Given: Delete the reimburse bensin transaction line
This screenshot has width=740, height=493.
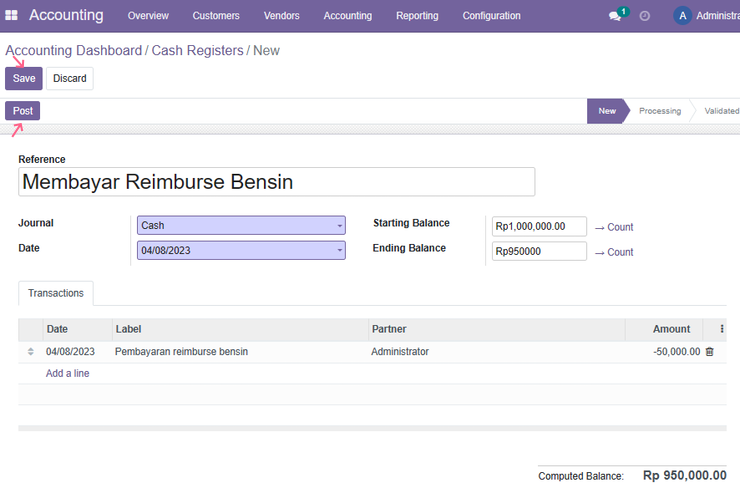Looking at the screenshot, I should (709, 351).
